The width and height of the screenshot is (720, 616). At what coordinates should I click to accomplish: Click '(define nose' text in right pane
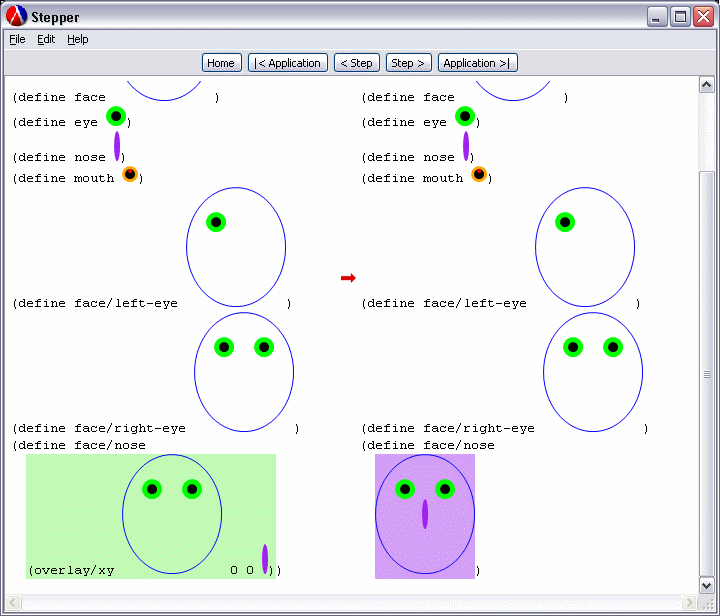408,157
